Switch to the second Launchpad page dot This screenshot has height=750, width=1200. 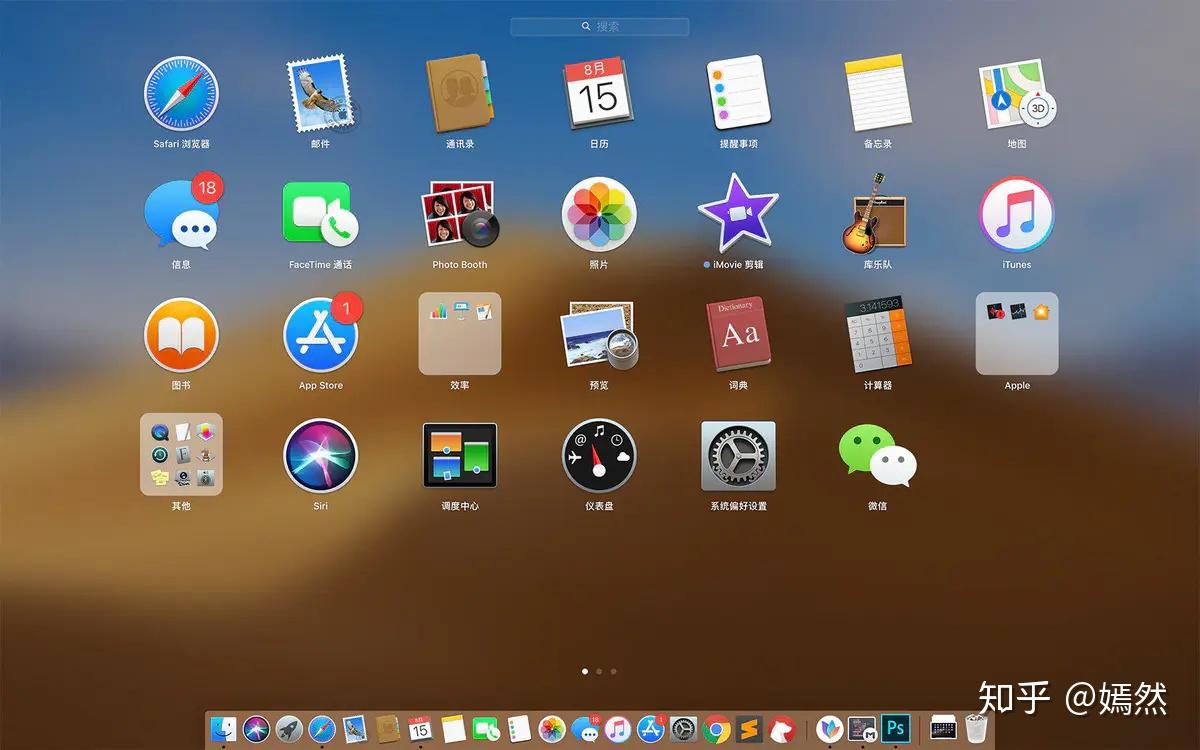click(598, 672)
